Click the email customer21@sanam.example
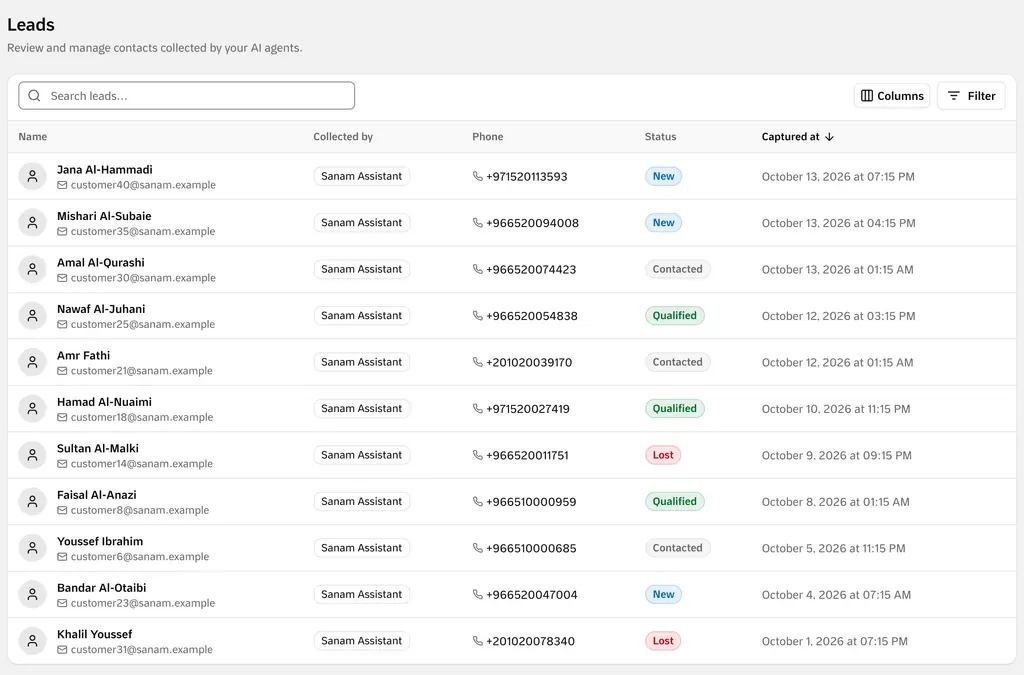Viewport: 1024px width, 675px height. coord(142,371)
